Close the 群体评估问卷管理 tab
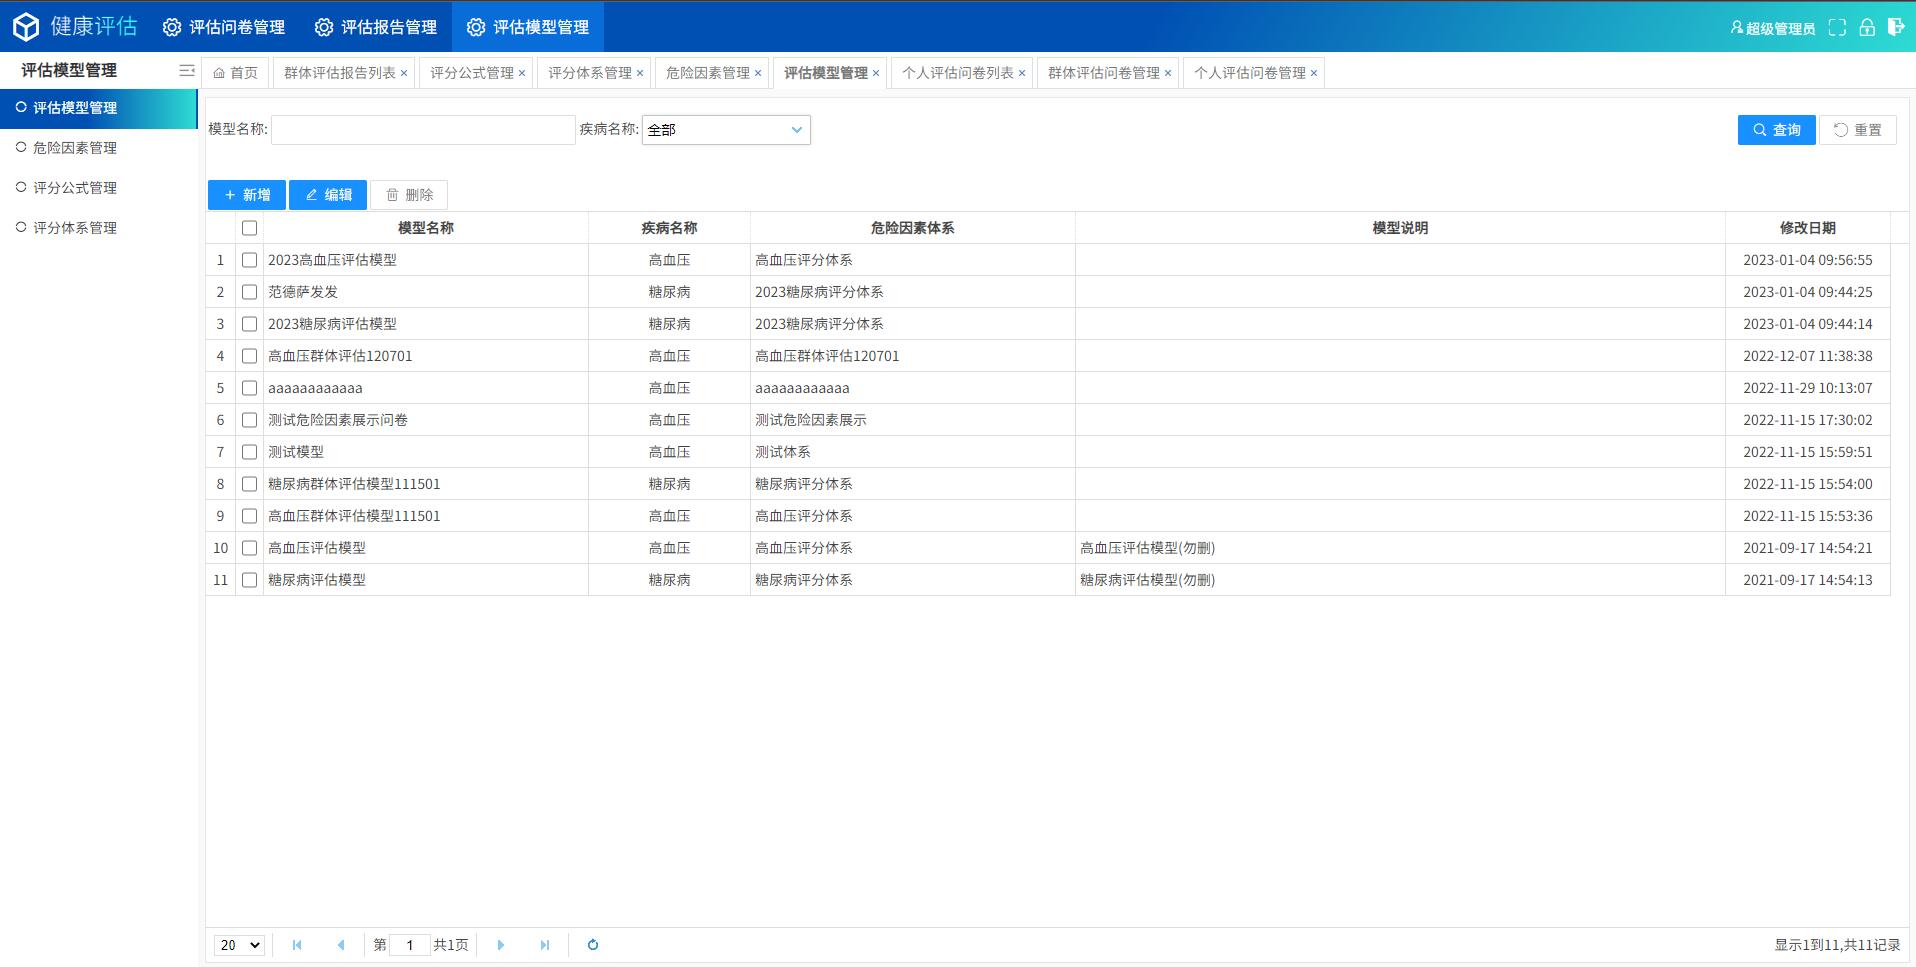This screenshot has width=1916, height=967. click(1168, 73)
